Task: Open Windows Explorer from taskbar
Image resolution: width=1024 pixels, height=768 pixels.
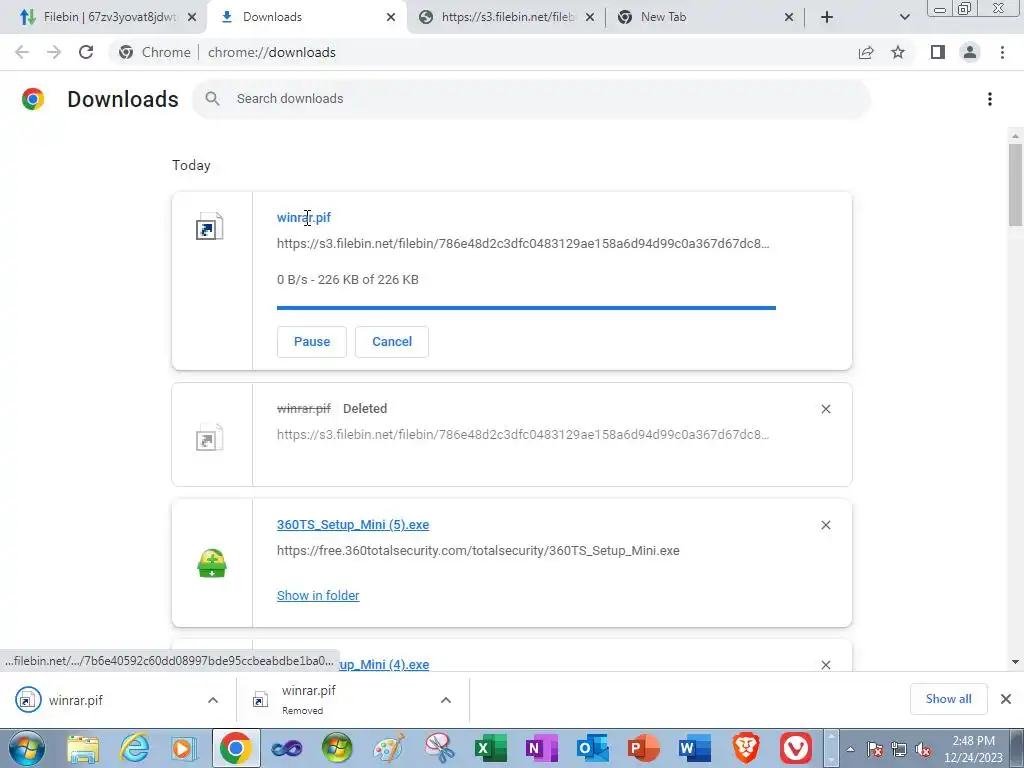Action: pos(83,748)
